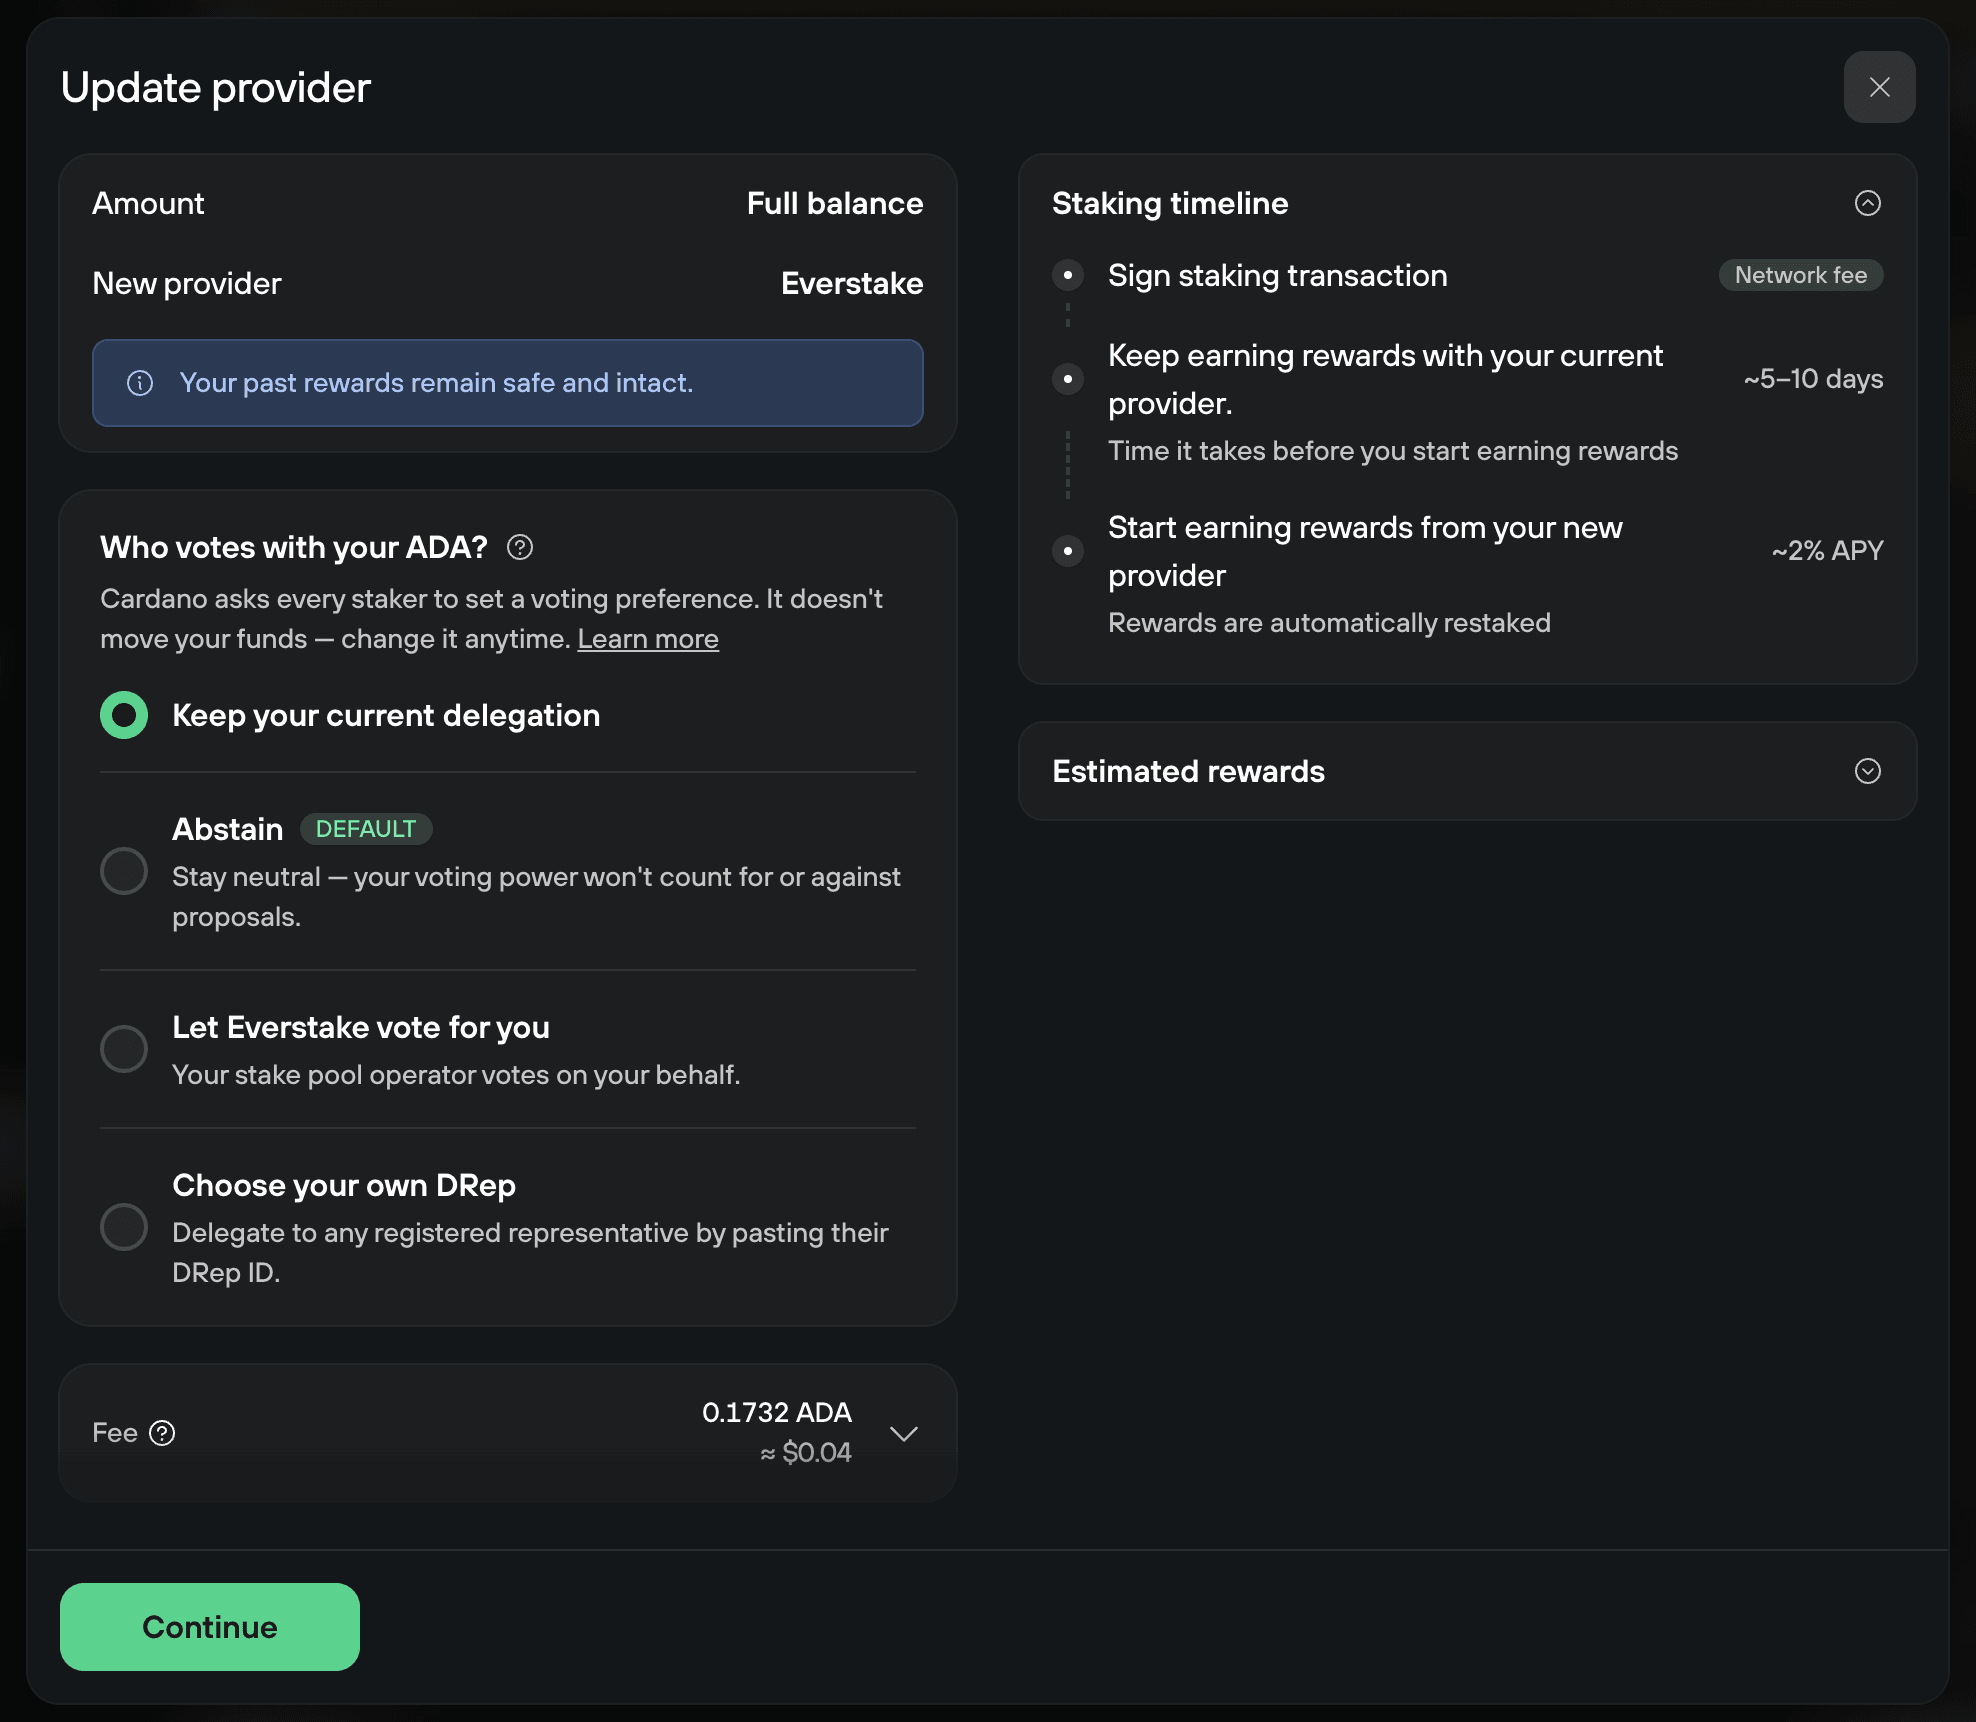Viewport: 1976px width, 1722px height.
Task: Click the ≈ $0.04 fee estimate
Action: [806, 1452]
